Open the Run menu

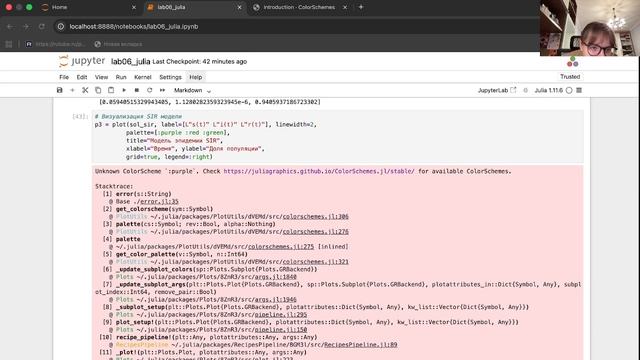(121, 77)
